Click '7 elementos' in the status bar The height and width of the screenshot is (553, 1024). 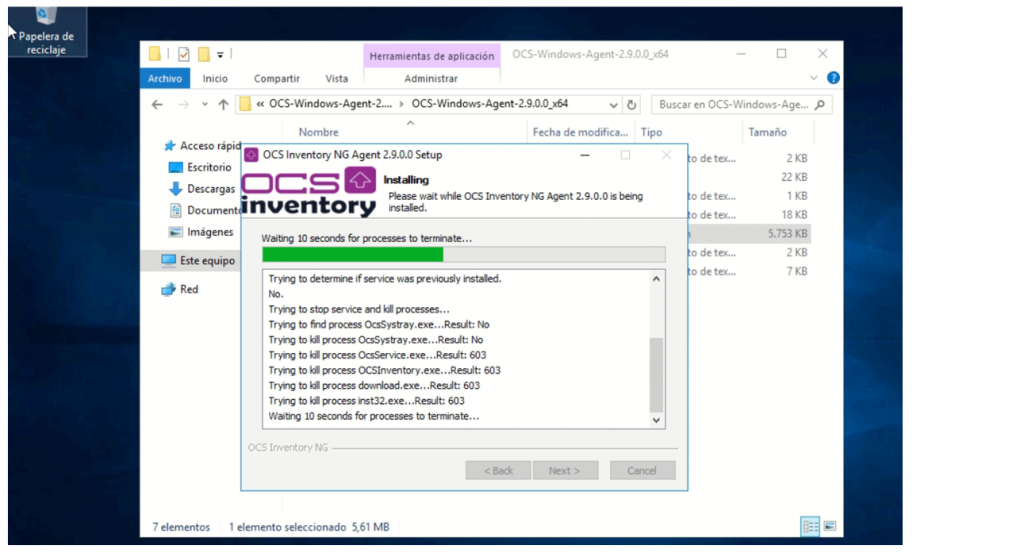pos(182,527)
